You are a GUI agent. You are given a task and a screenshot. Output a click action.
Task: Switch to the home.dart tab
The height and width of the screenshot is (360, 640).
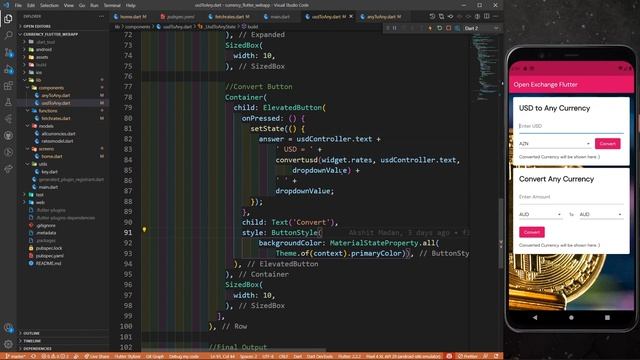point(131,17)
